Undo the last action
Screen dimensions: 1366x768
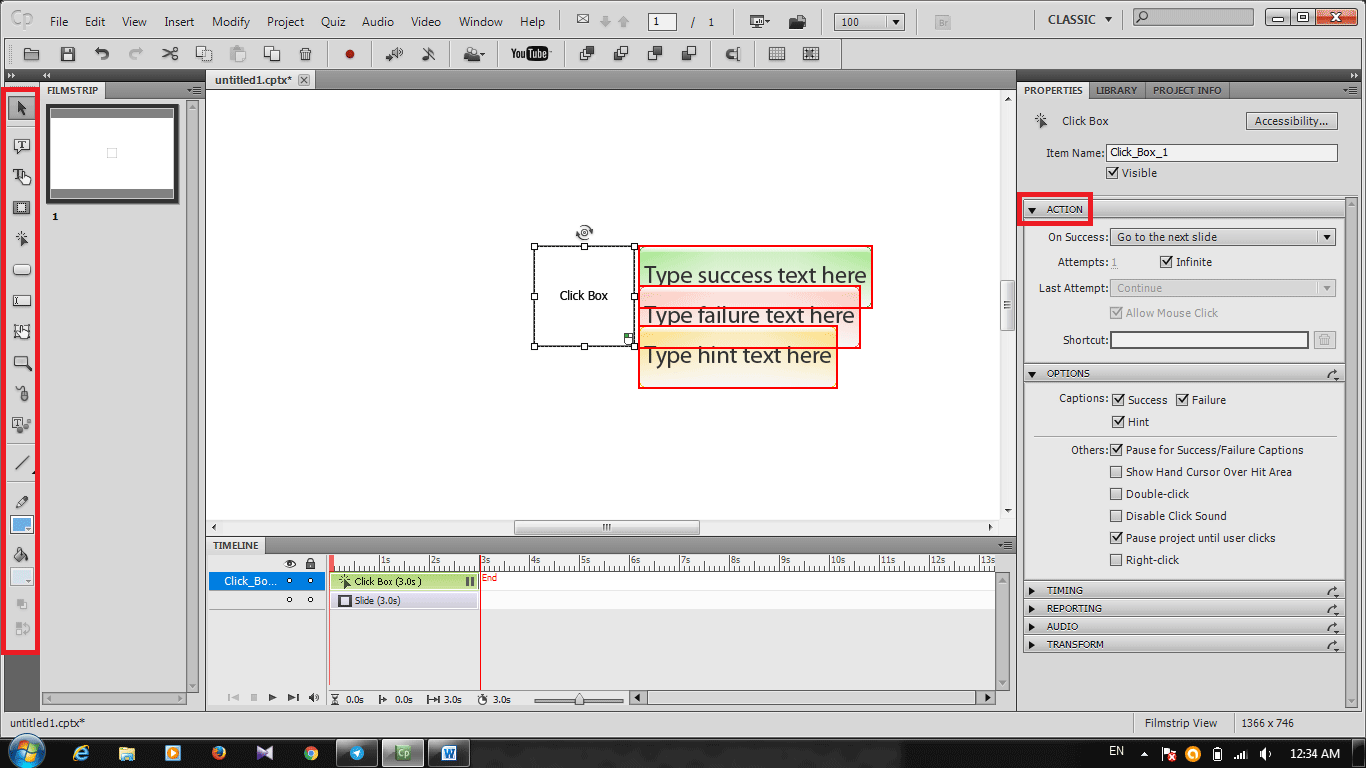(x=101, y=54)
